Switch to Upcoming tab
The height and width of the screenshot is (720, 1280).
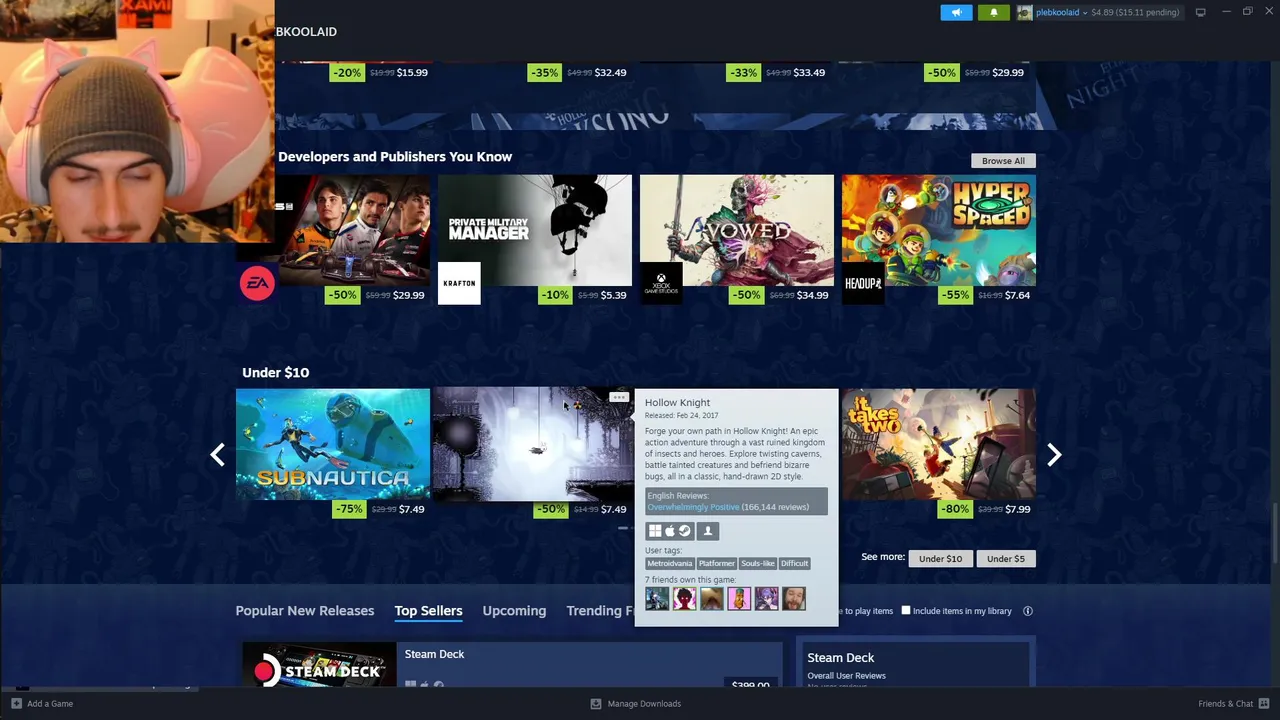[514, 611]
